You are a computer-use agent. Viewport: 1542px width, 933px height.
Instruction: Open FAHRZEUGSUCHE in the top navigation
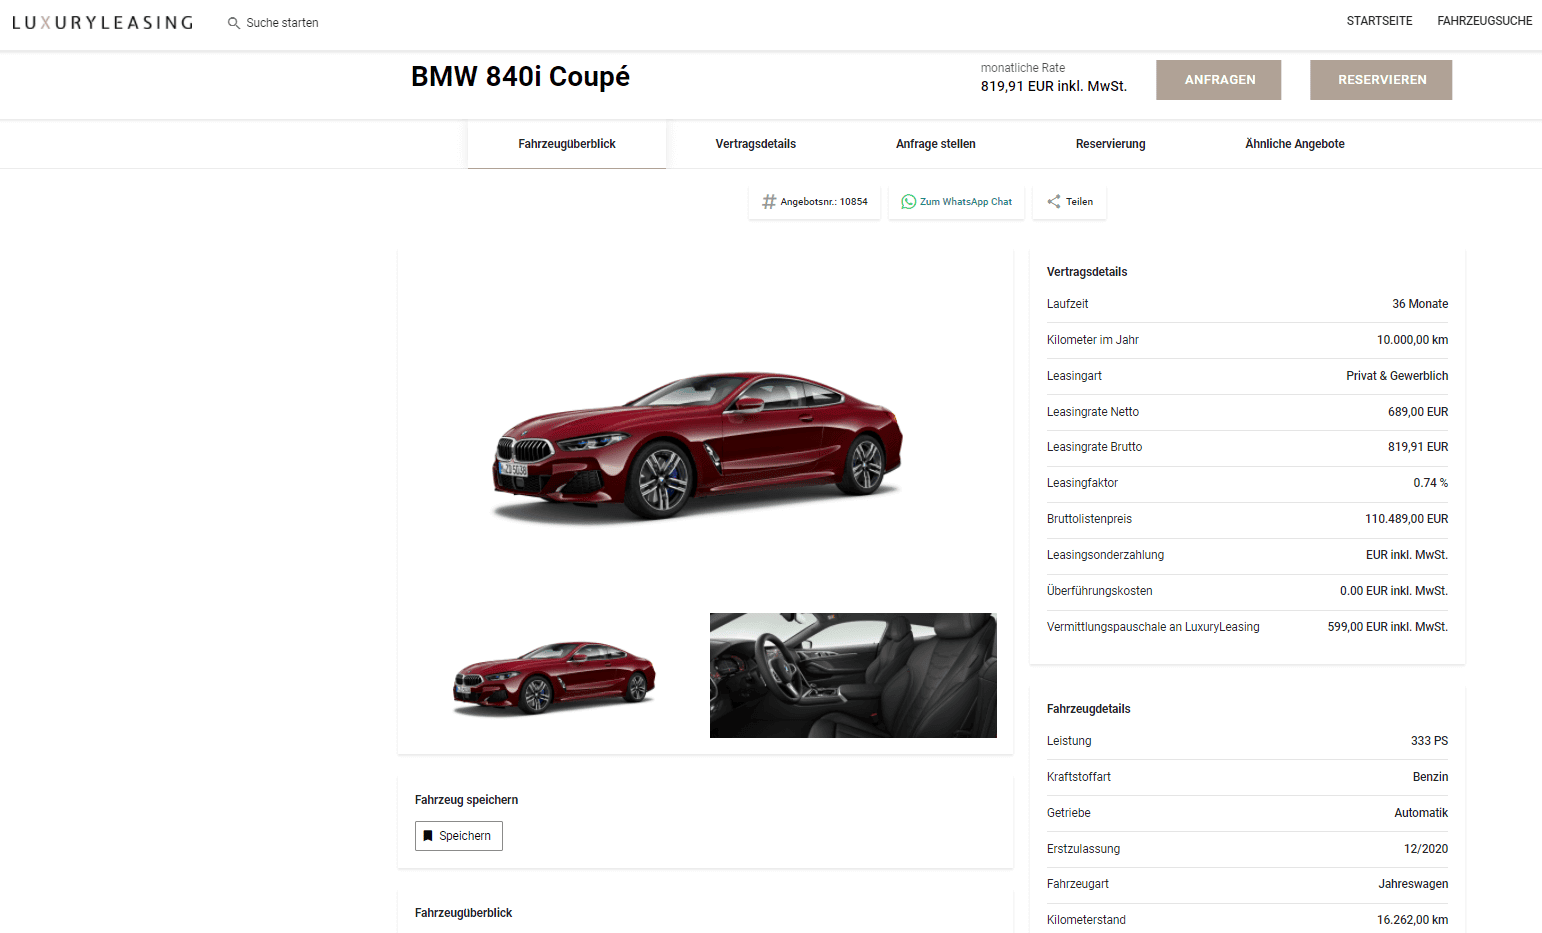1484,21
